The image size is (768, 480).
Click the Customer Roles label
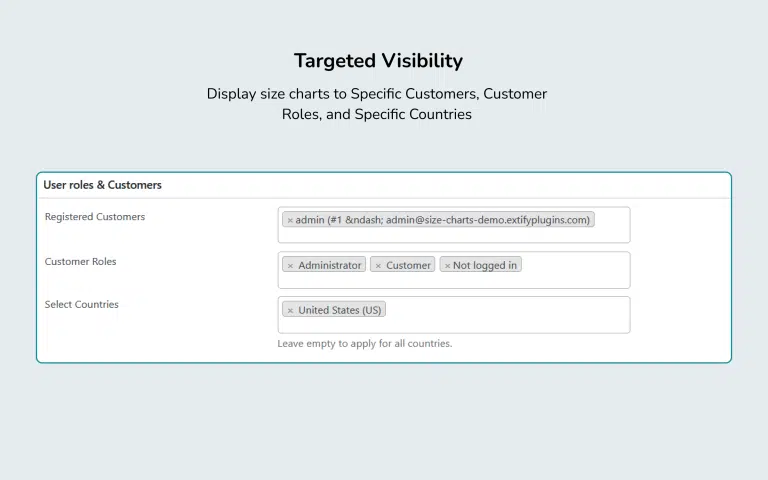pos(80,262)
